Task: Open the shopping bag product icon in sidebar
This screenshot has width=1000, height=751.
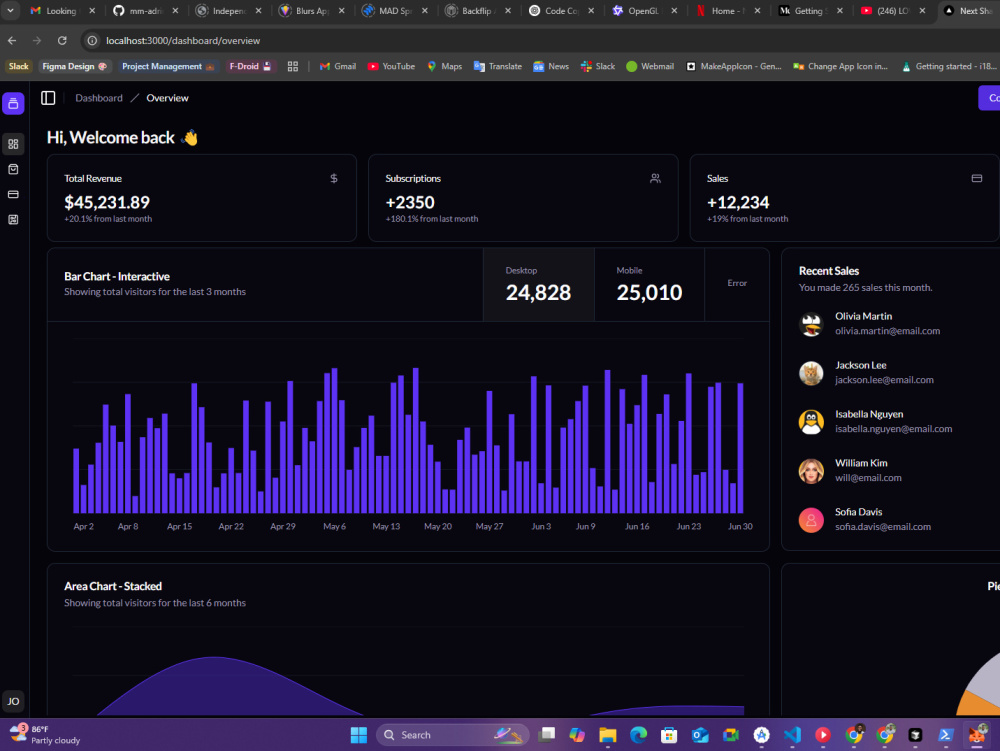Action: pos(13,169)
